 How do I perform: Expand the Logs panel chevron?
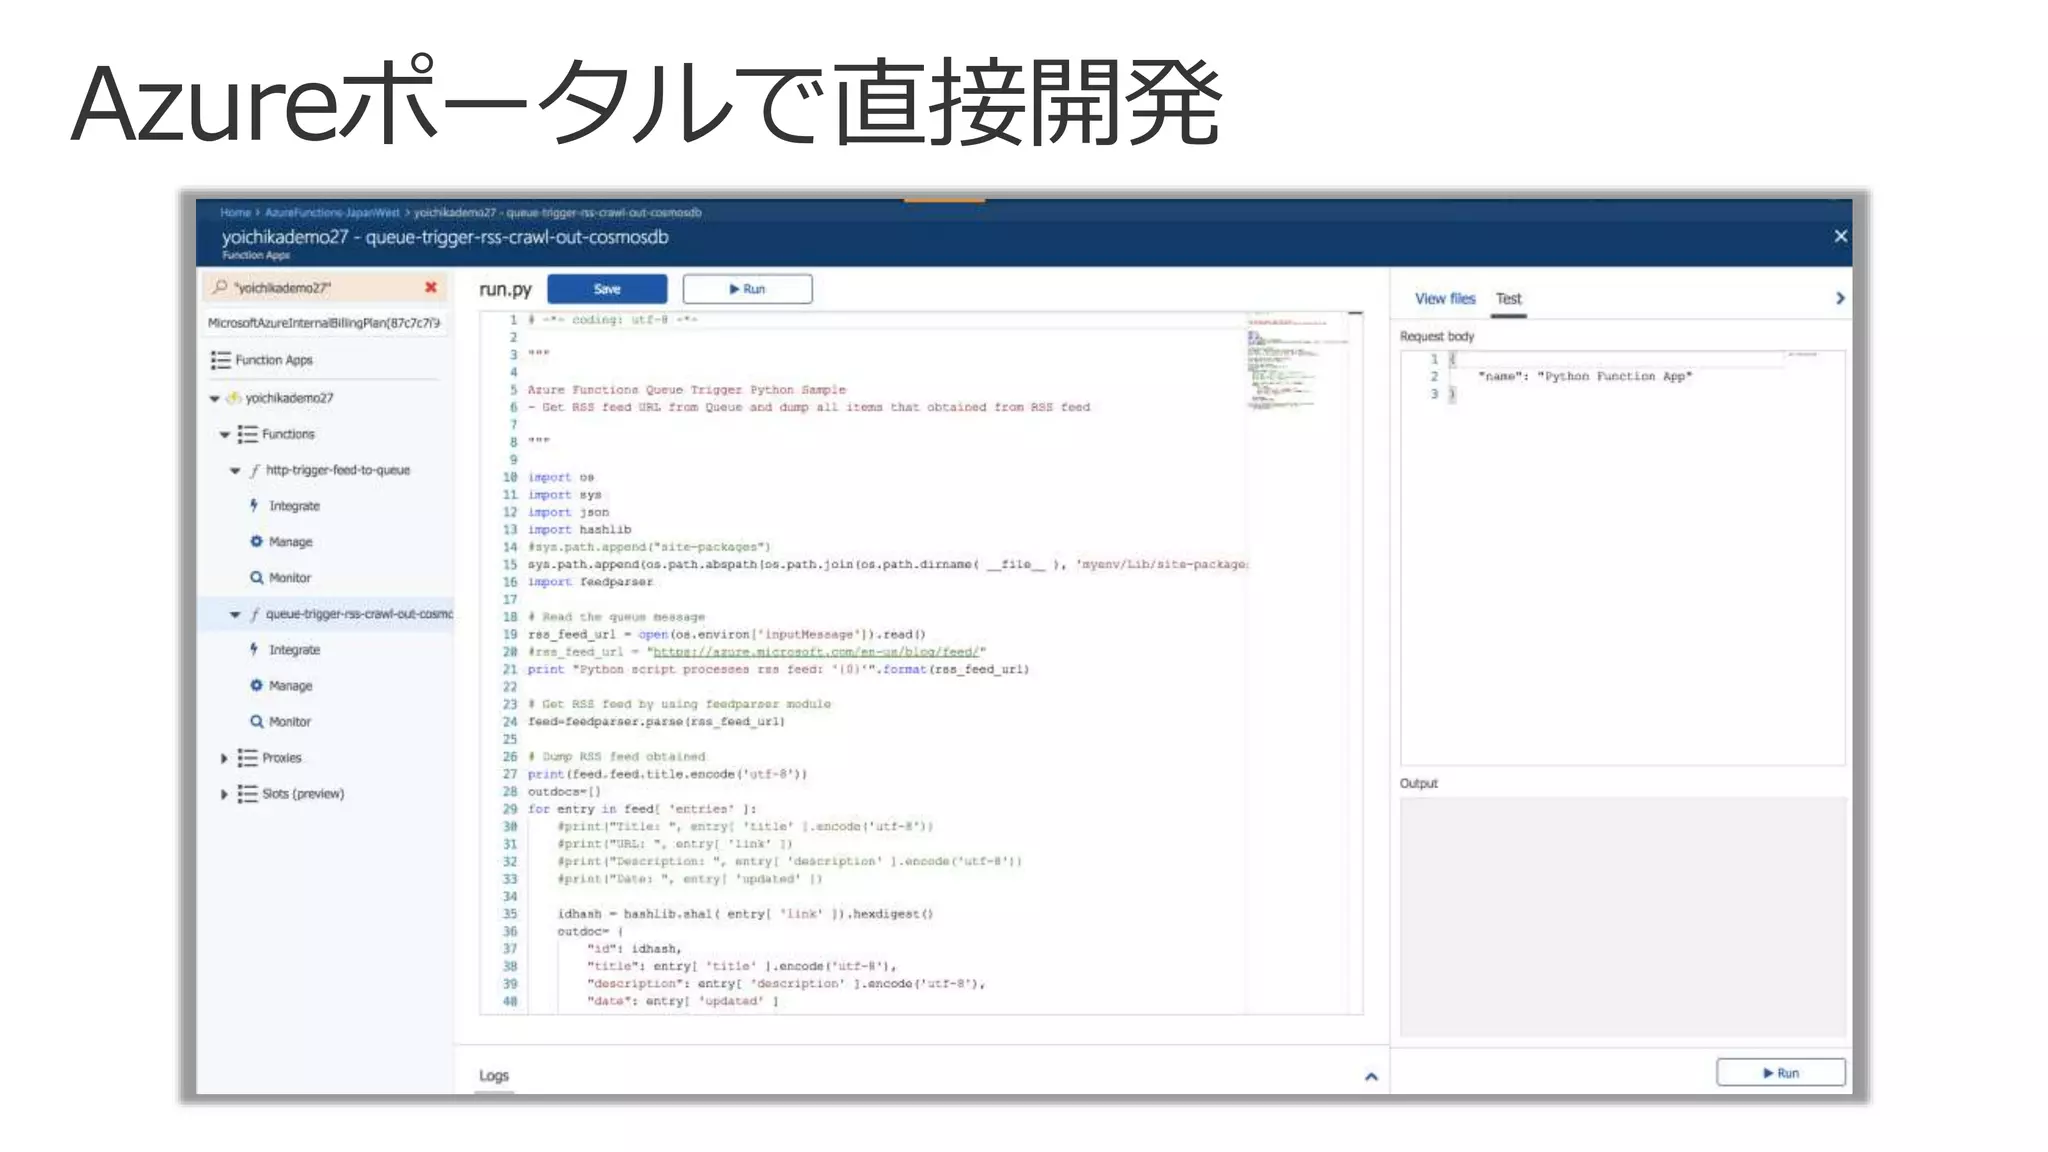pyautogui.click(x=1371, y=1076)
